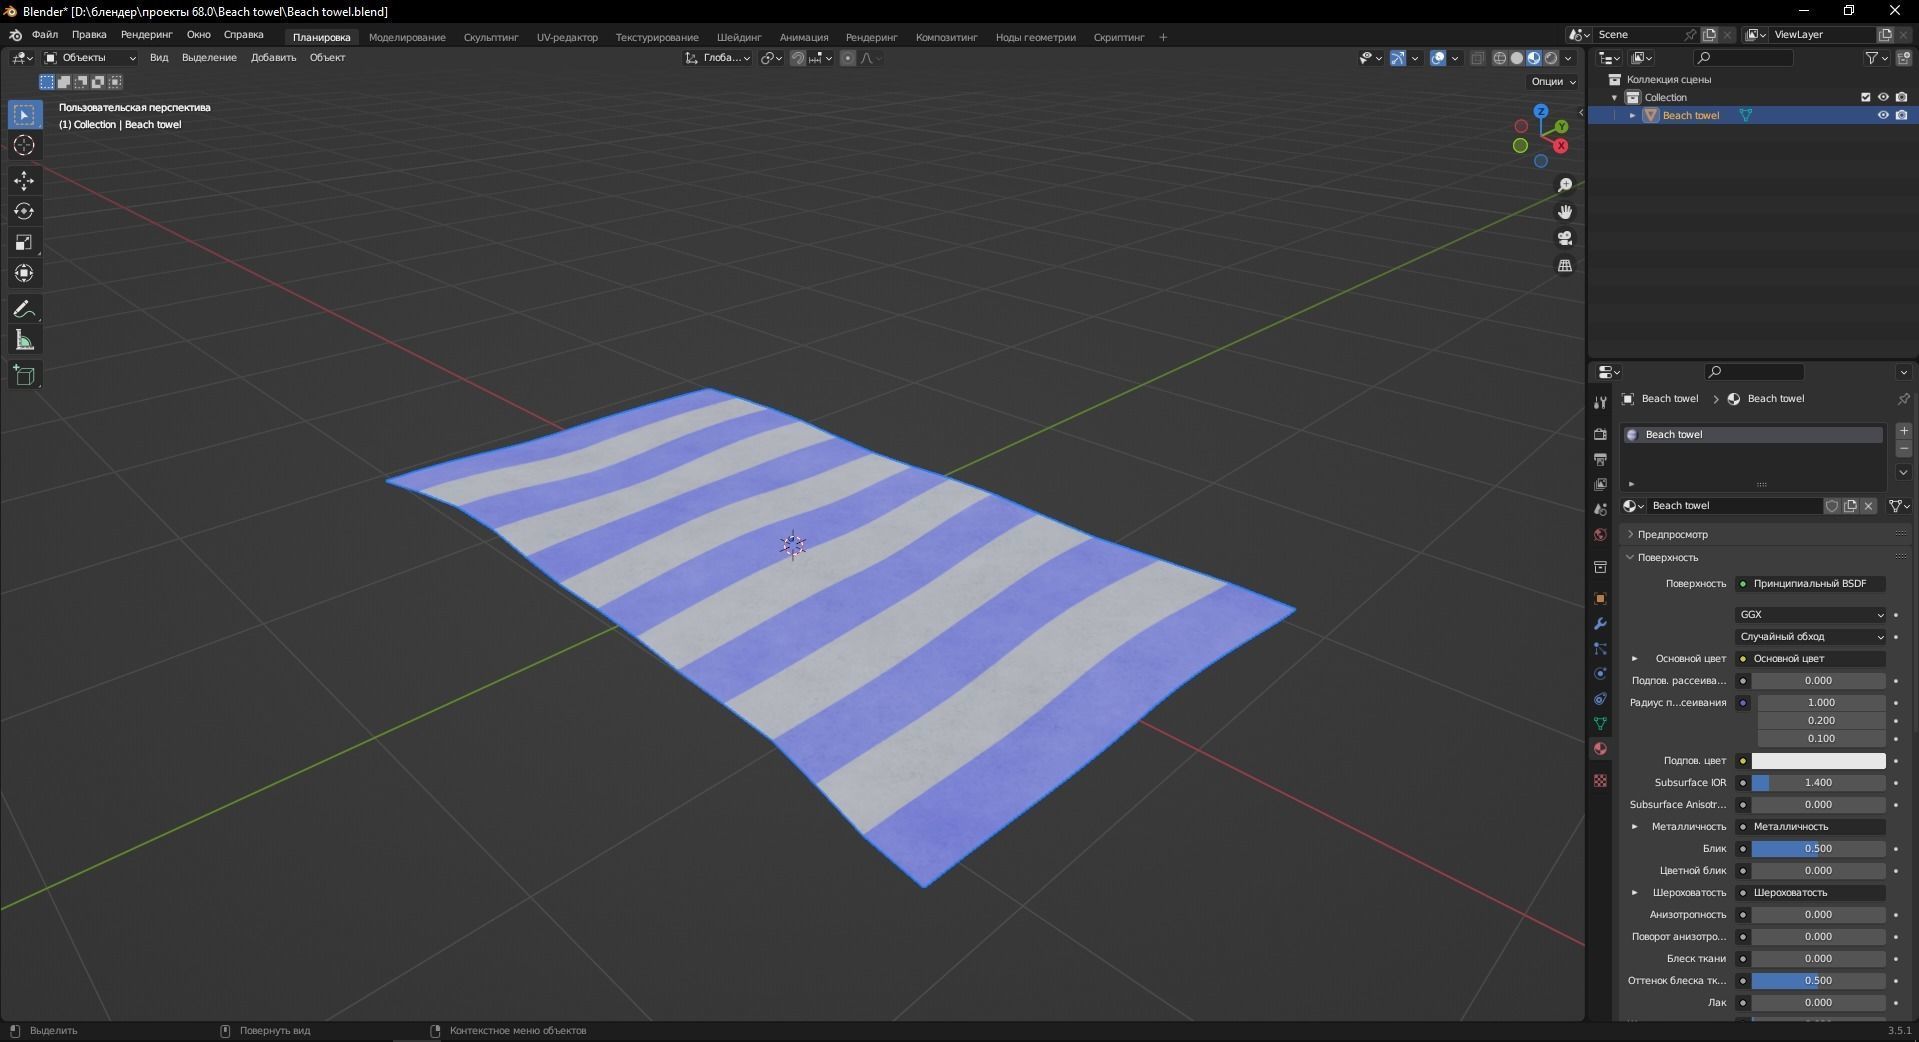The height and width of the screenshot is (1042, 1919).
Task: Open the viewport Object menu
Action: click(x=327, y=58)
